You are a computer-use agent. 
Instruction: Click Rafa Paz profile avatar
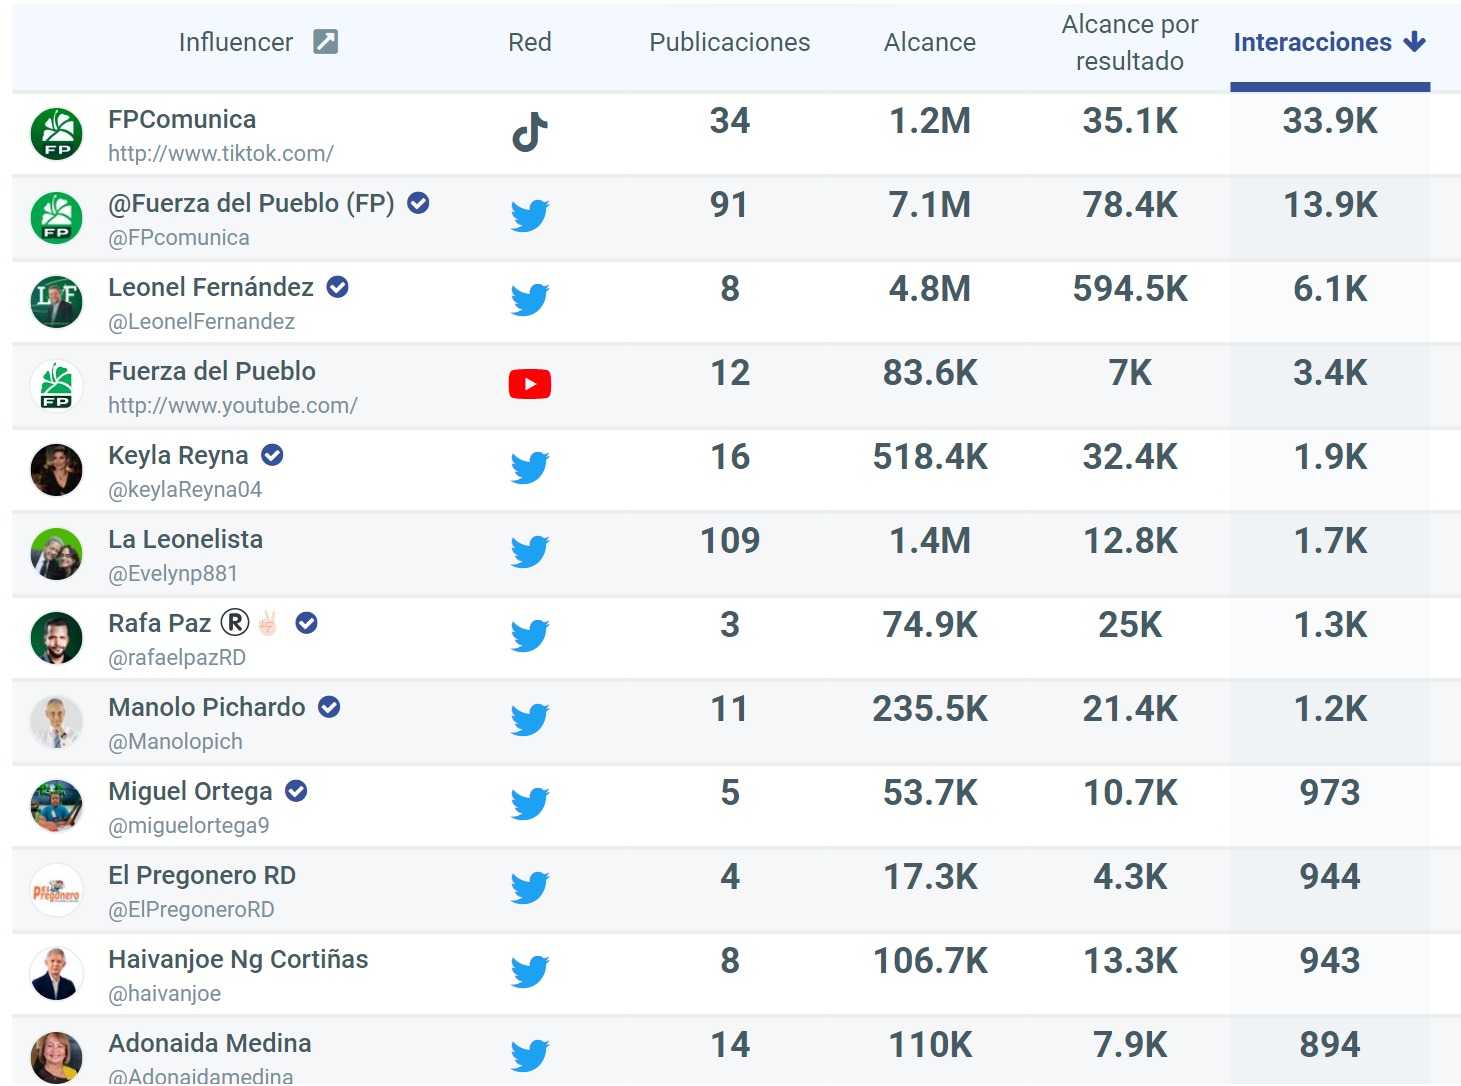pos(57,638)
